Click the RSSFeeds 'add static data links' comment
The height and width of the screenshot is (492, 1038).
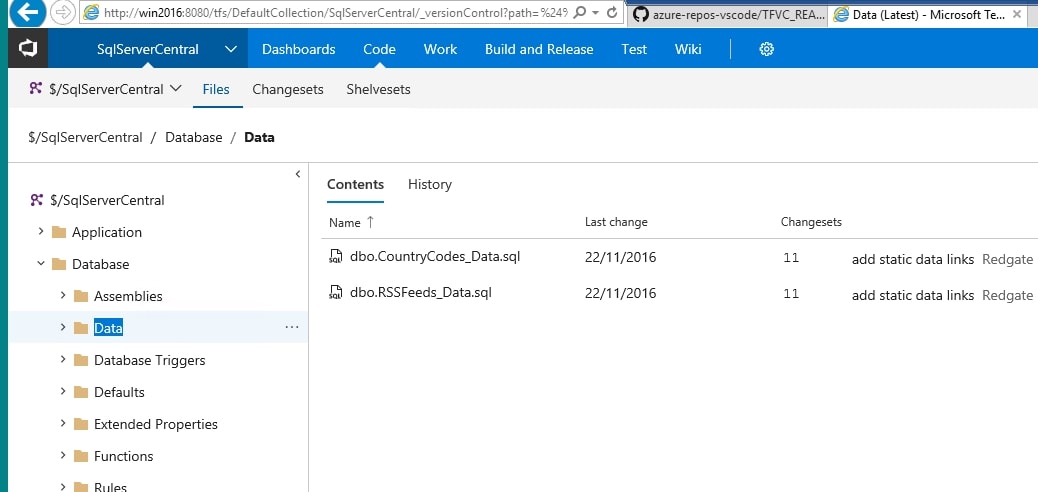pos(913,295)
